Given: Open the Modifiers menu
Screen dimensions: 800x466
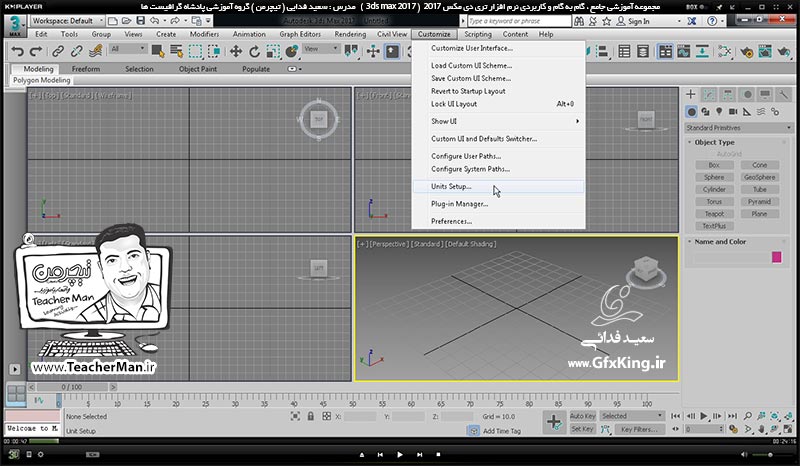Looking at the screenshot, I should click(204, 34).
